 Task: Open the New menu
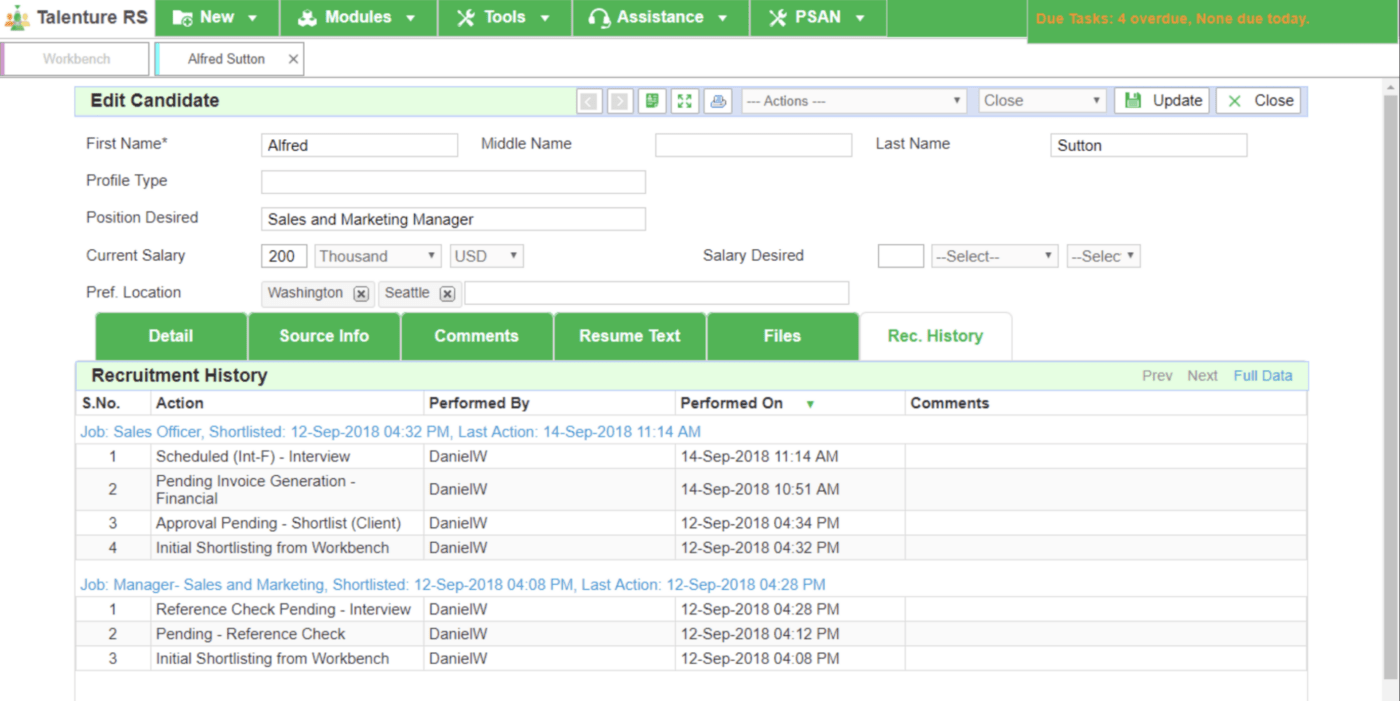coord(217,18)
